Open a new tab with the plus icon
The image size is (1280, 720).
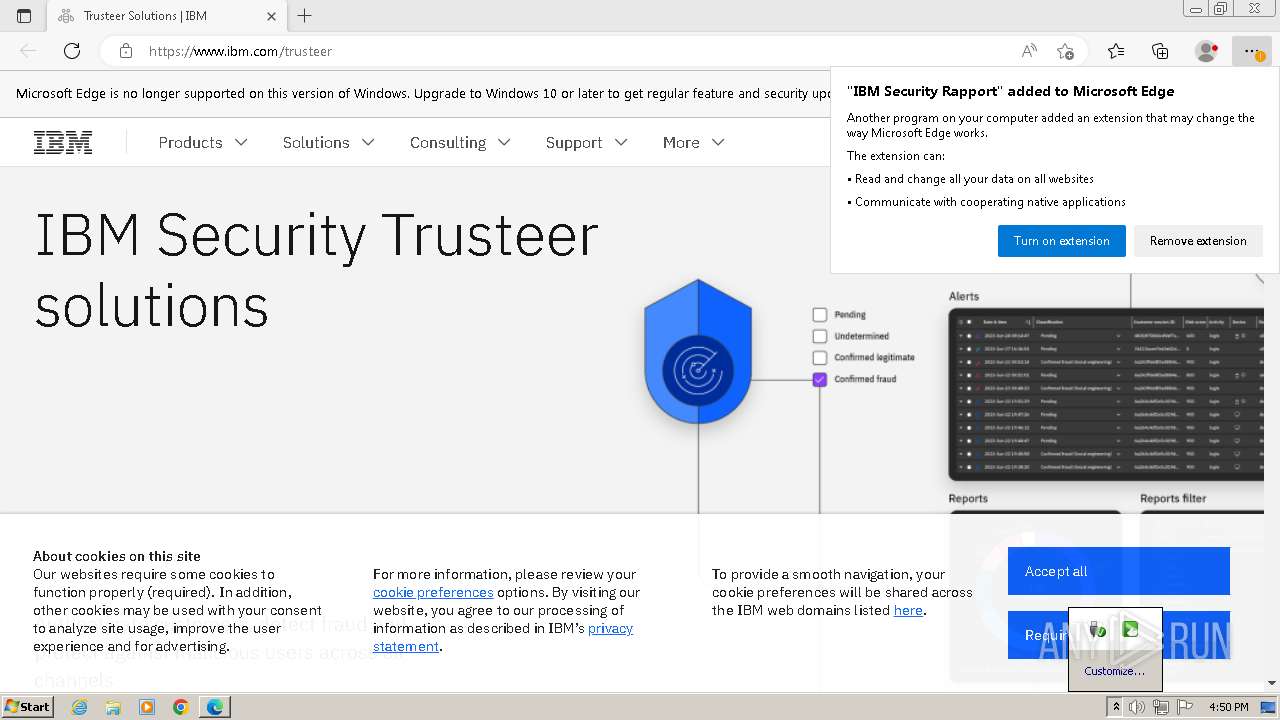click(305, 16)
